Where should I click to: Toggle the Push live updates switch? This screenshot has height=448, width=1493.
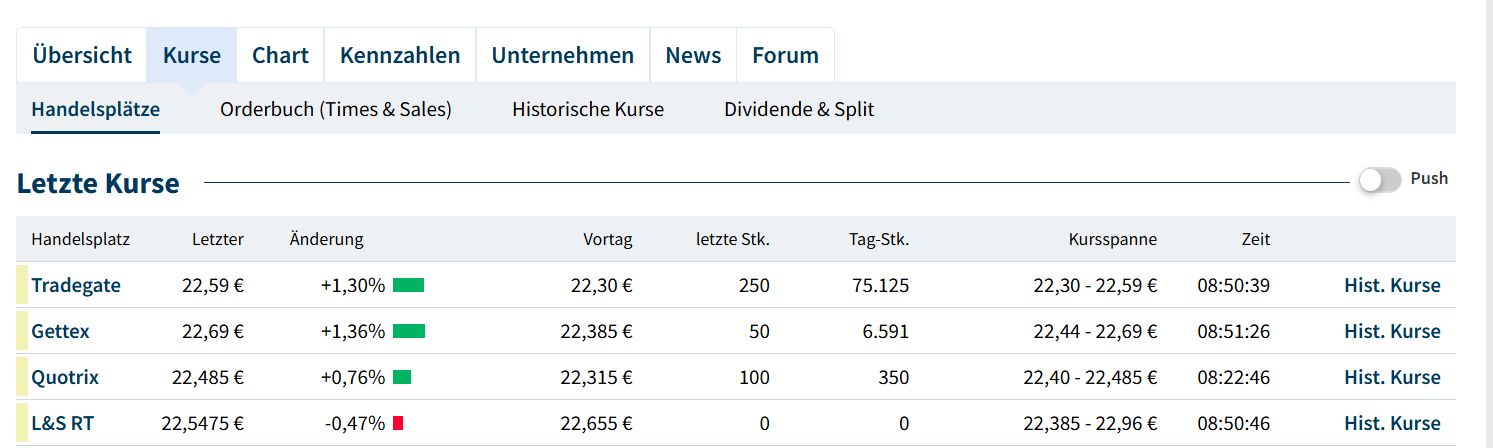pyautogui.click(x=1380, y=180)
